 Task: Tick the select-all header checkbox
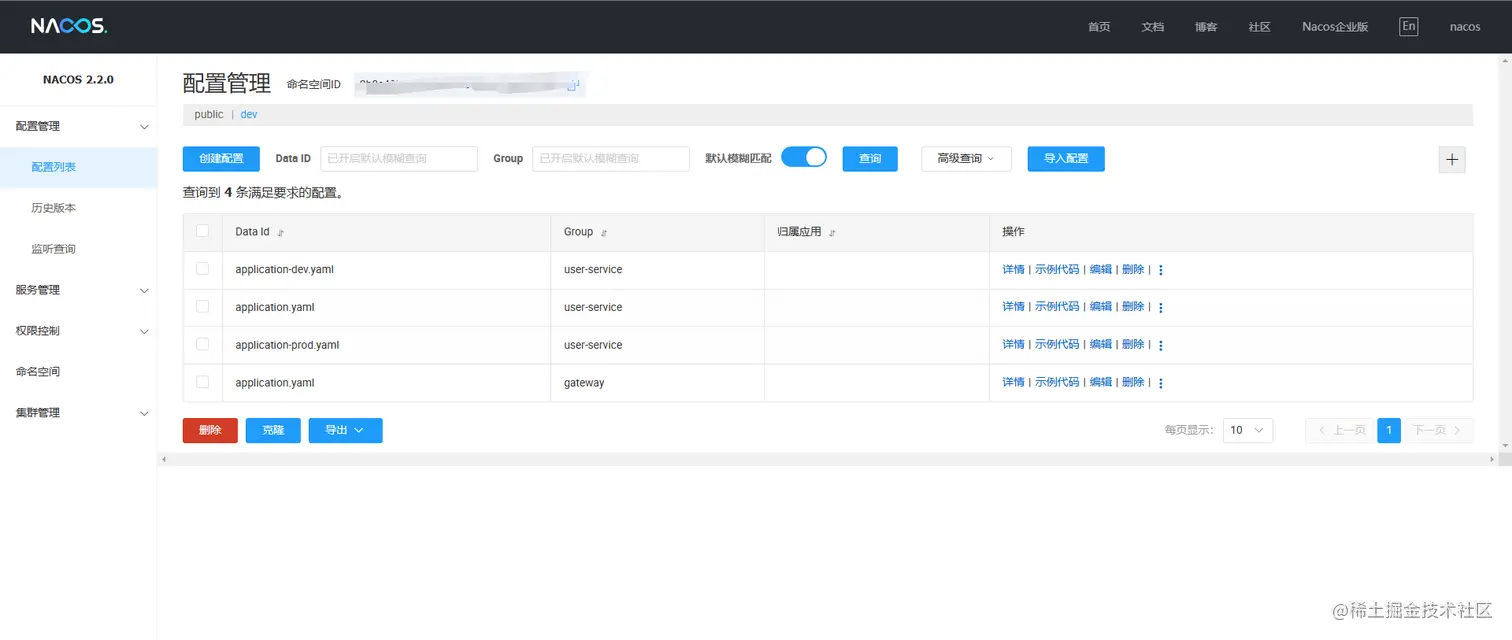203,231
